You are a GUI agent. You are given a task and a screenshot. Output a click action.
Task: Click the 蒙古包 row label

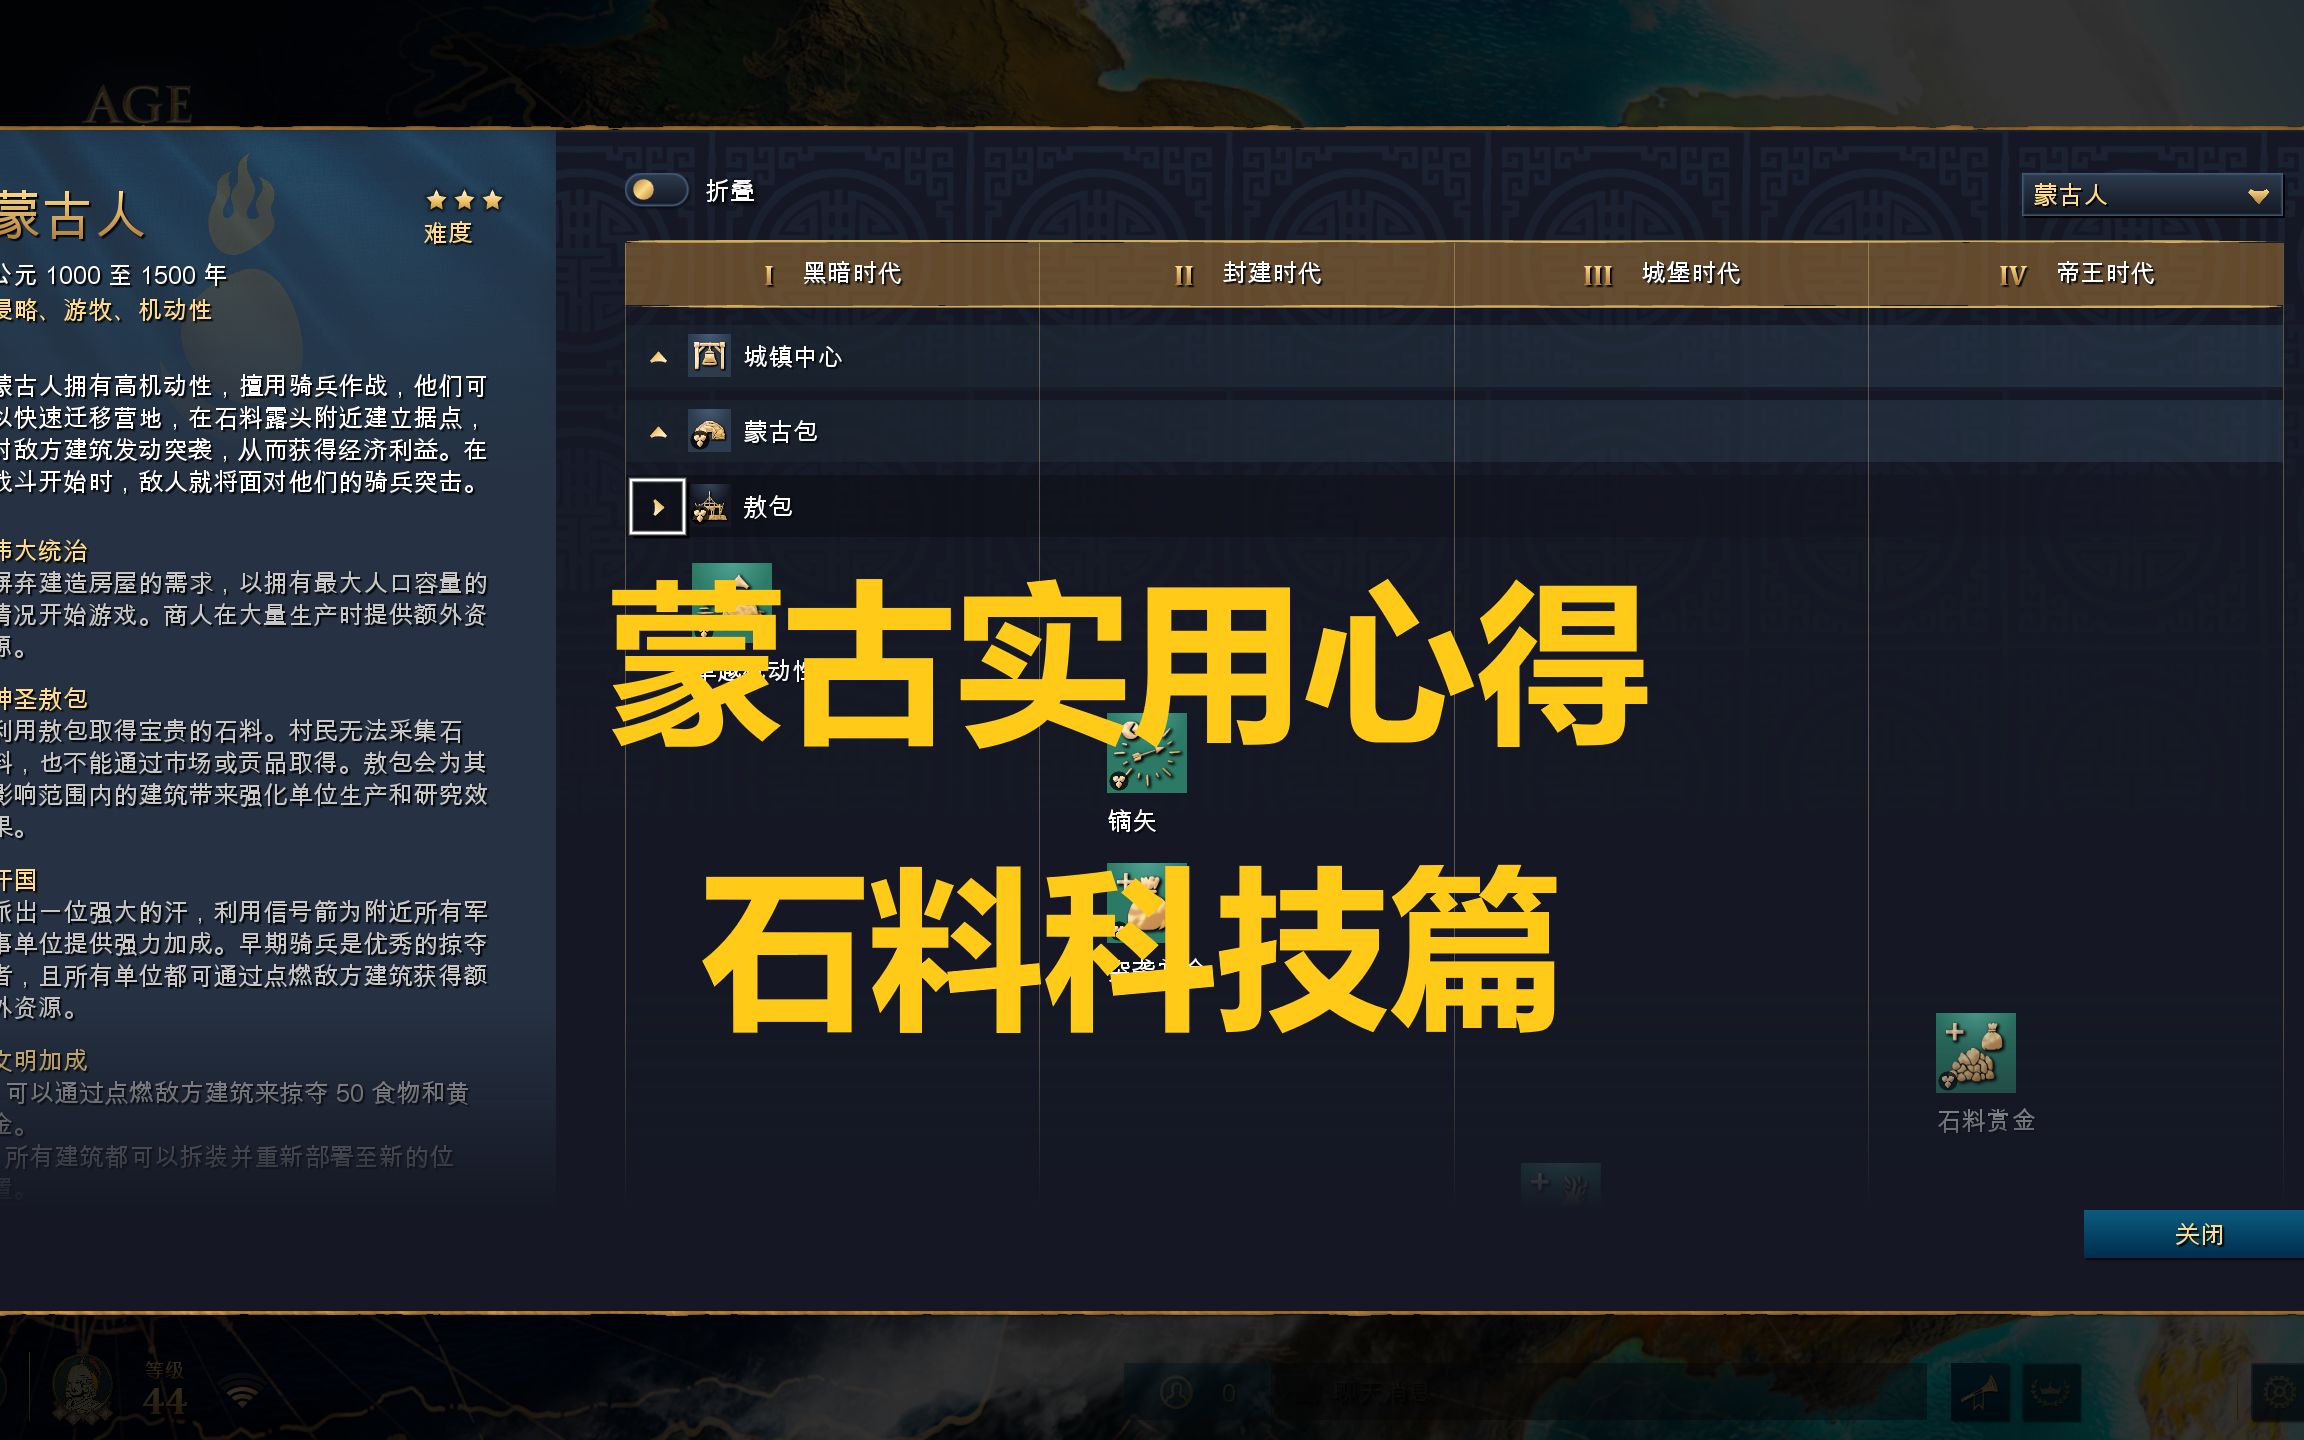[781, 432]
